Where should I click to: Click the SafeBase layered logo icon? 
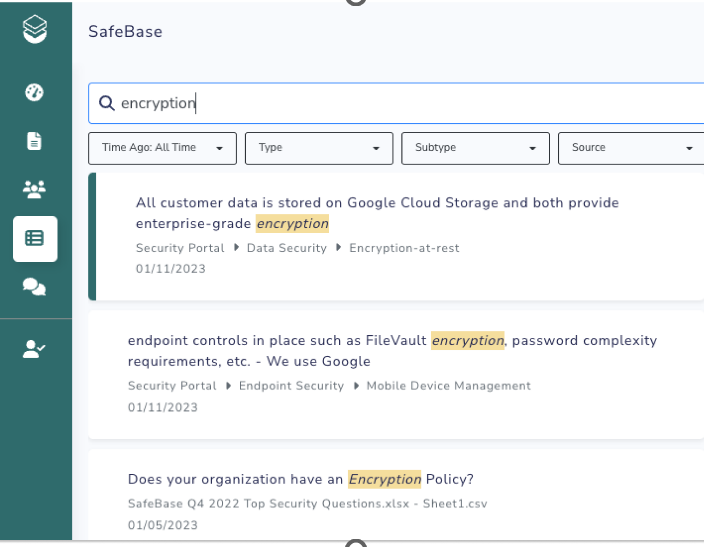pyautogui.click(x=35, y=30)
